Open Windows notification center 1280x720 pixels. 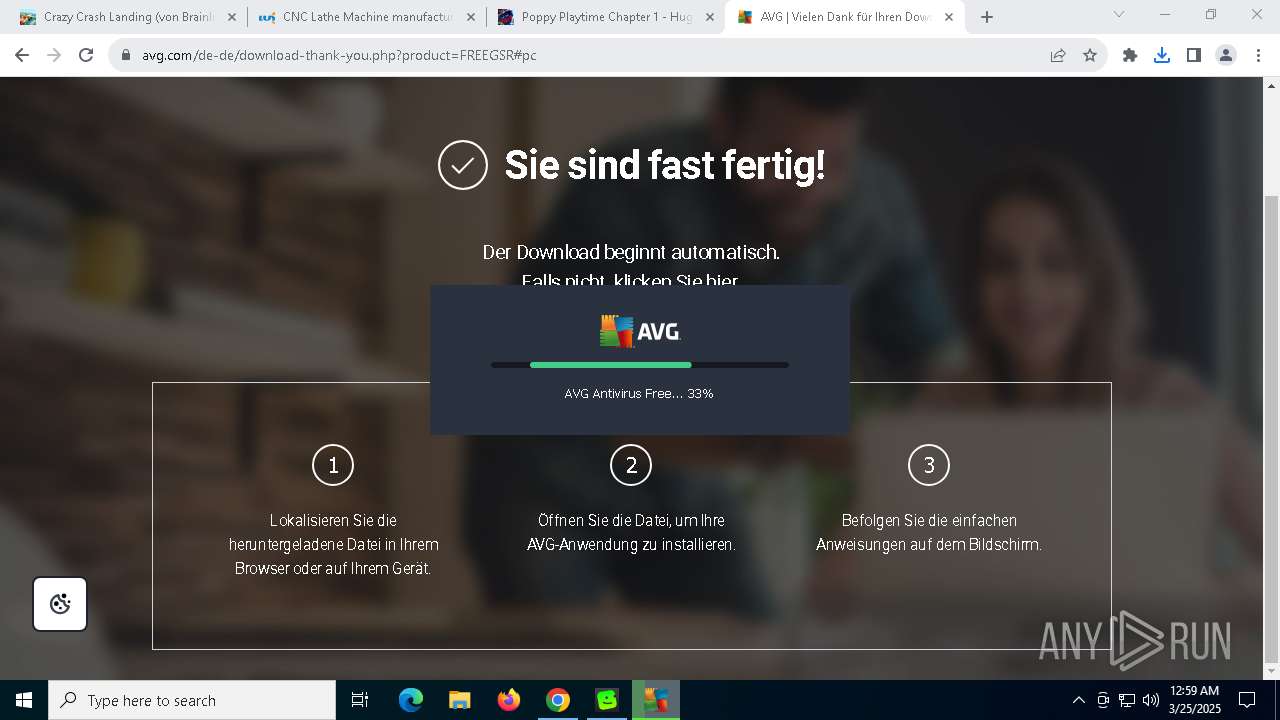[1247, 700]
